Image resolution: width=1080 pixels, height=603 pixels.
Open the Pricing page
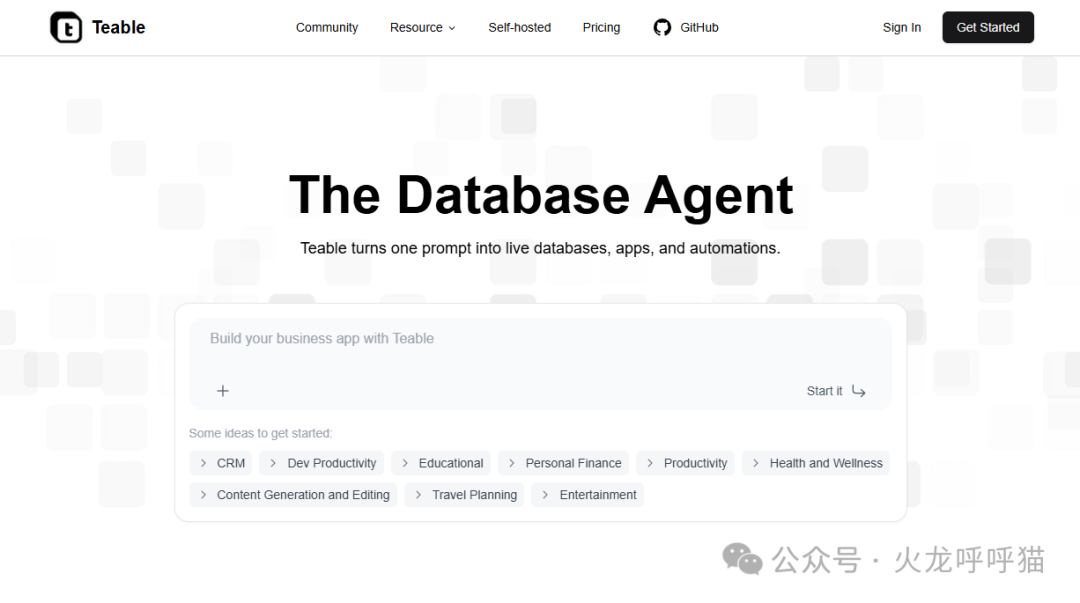coord(601,28)
